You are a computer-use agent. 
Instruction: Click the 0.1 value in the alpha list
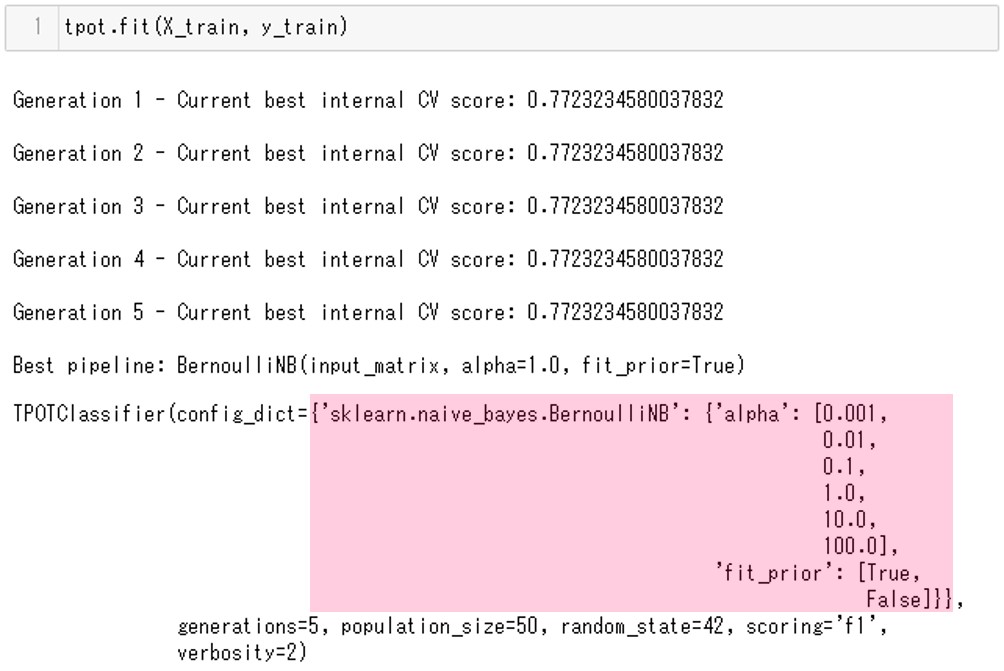point(843,467)
